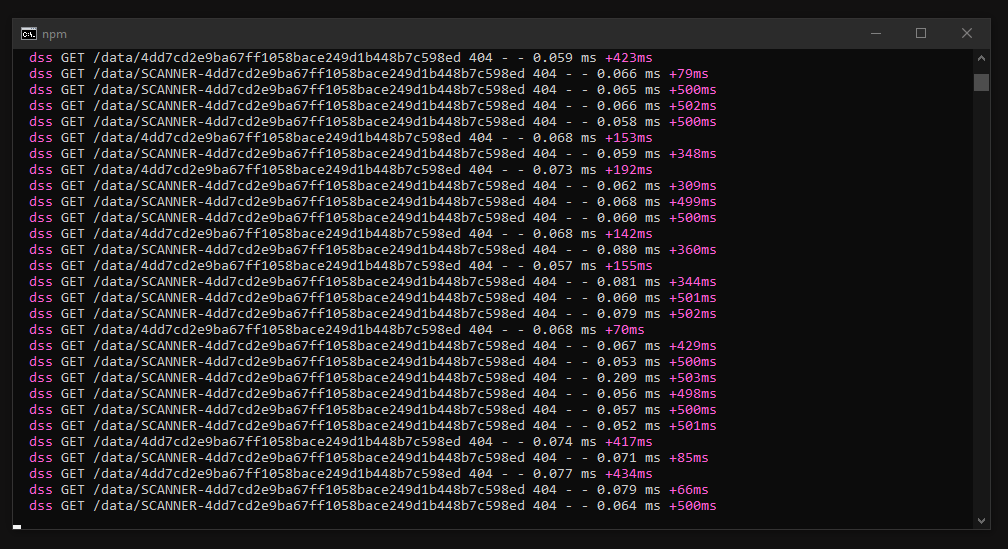1008x549 pixels.
Task: Select the '0.080' response time value
Action: click(616, 250)
